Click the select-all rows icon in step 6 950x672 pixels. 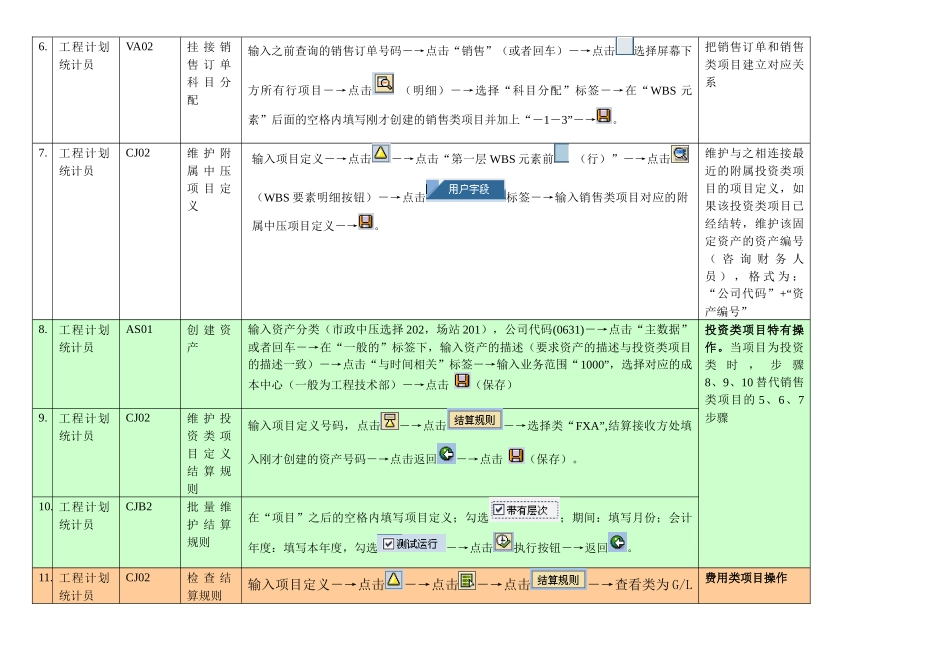(625, 46)
